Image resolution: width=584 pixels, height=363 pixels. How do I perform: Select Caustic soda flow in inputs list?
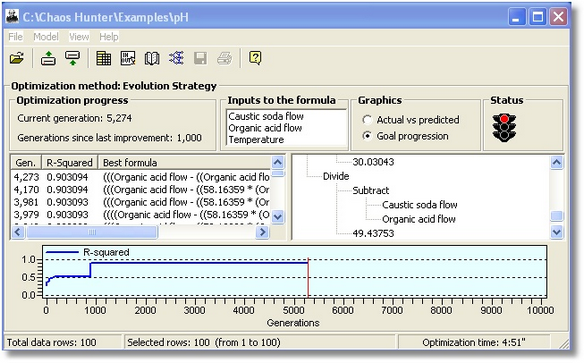(x=266, y=117)
